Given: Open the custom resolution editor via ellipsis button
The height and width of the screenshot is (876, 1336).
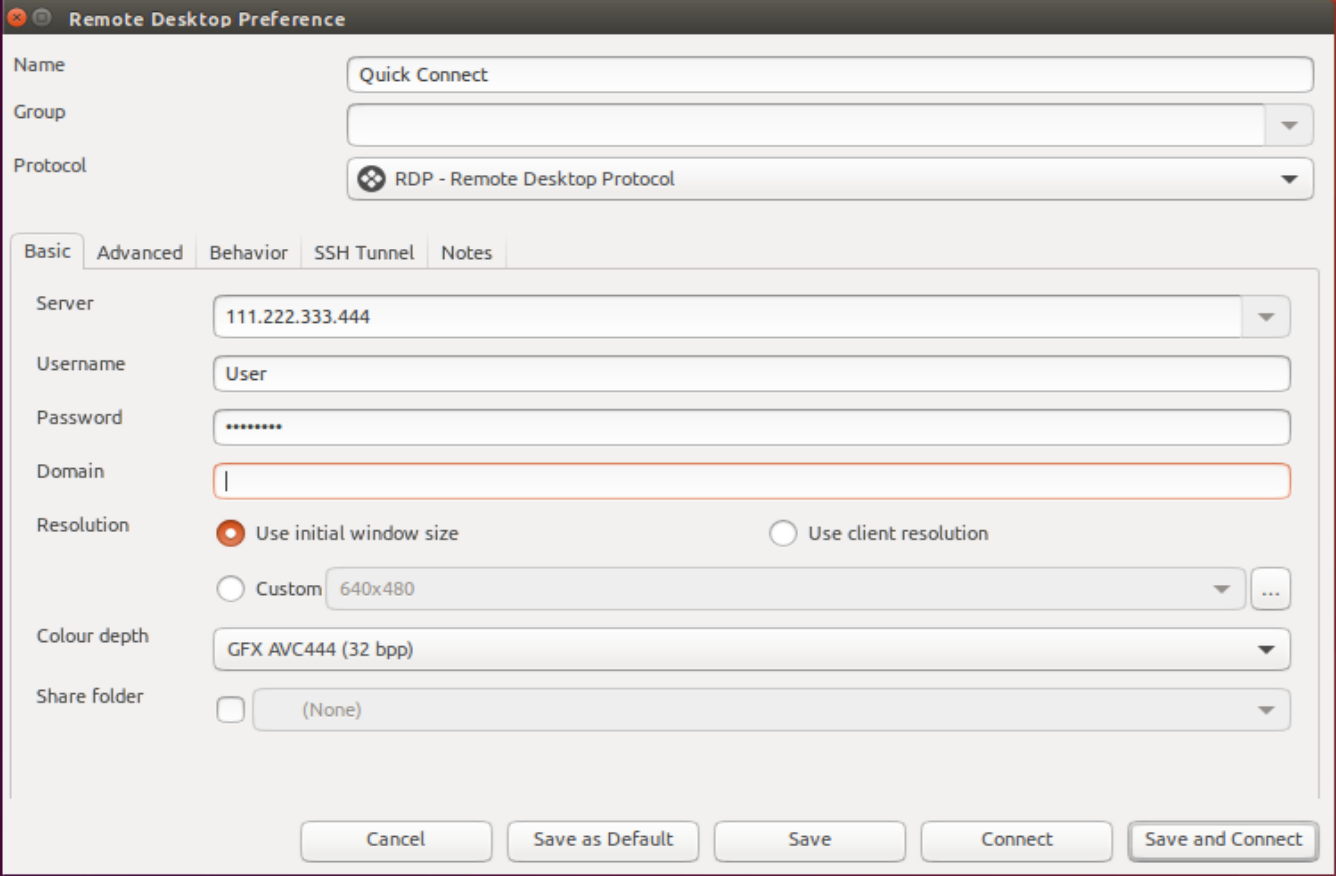Looking at the screenshot, I should click(1268, 589).
